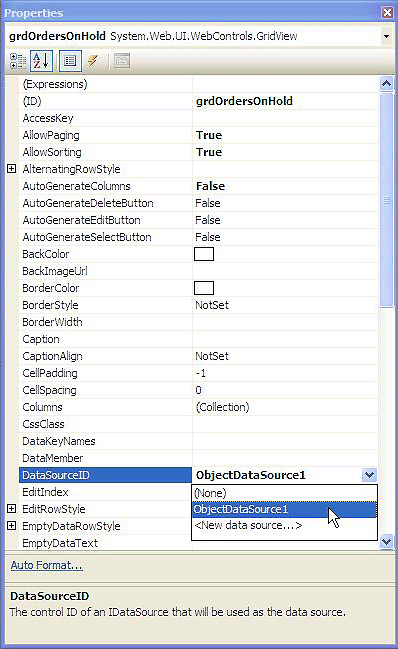Expand AlternatingRowStyle property
398x649 pixels.
coord(12,168)
